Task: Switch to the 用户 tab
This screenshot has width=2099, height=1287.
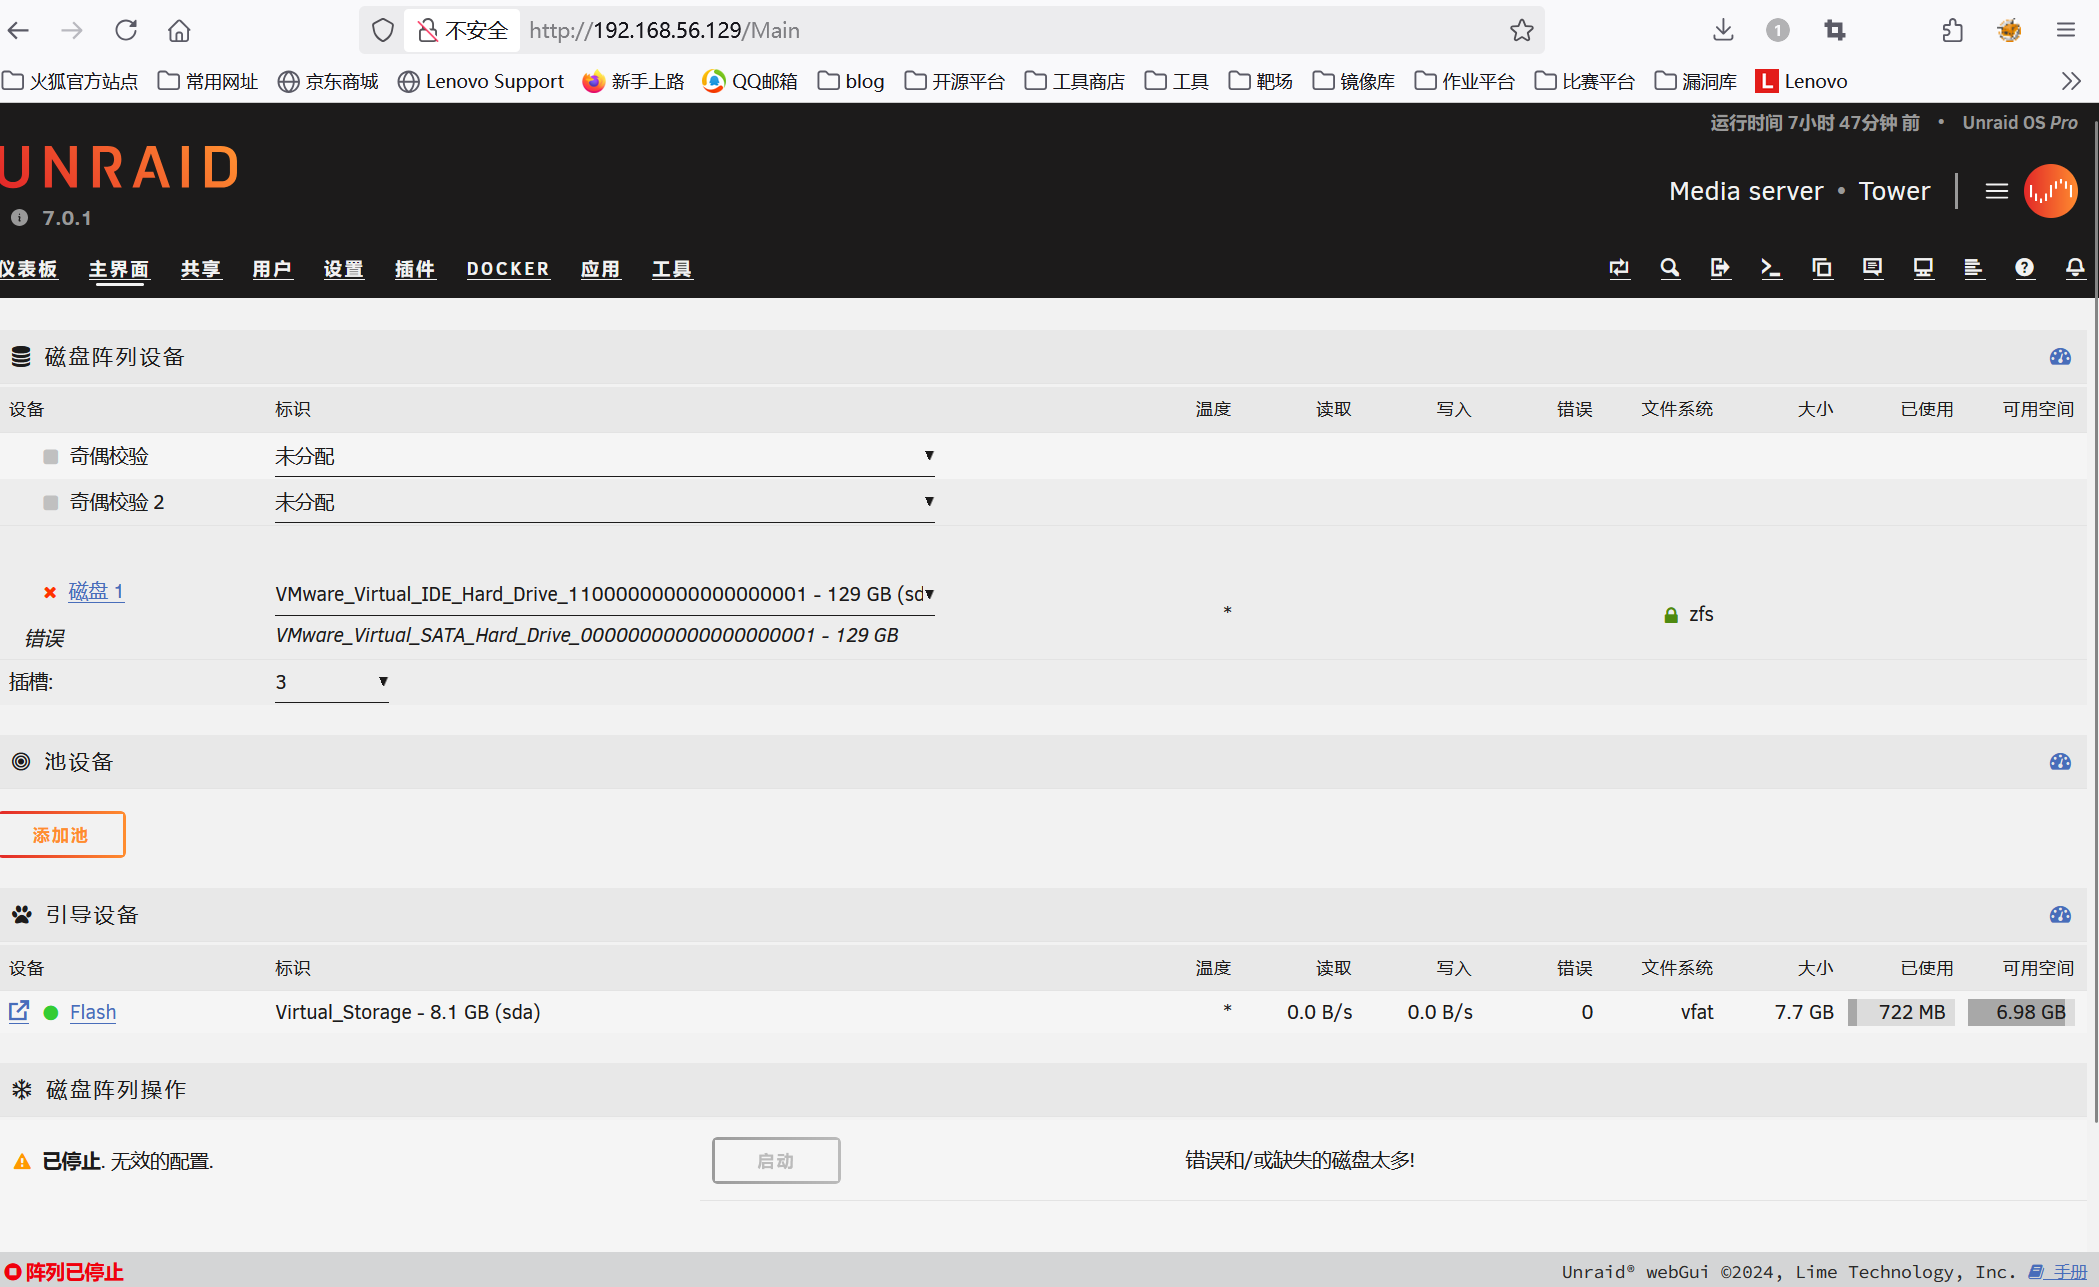Action: 272,269
